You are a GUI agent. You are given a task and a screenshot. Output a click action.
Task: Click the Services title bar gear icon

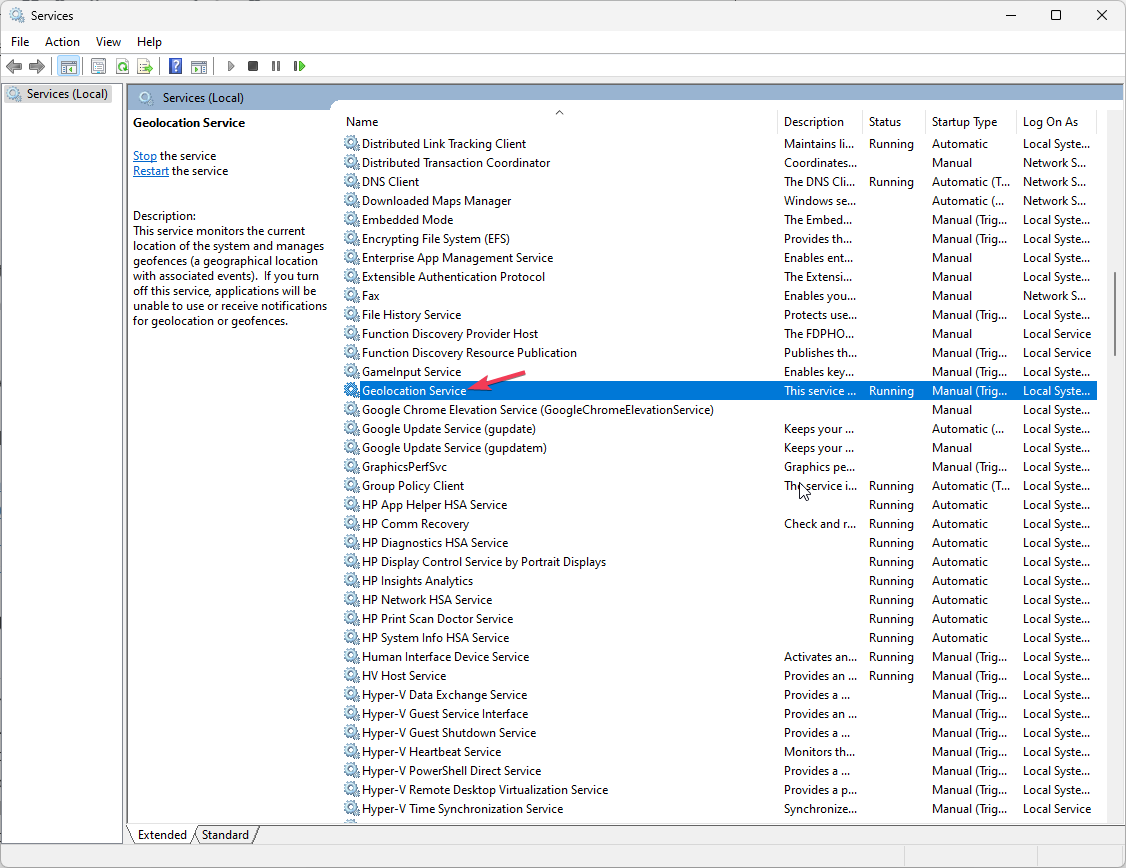click(17, 15)
